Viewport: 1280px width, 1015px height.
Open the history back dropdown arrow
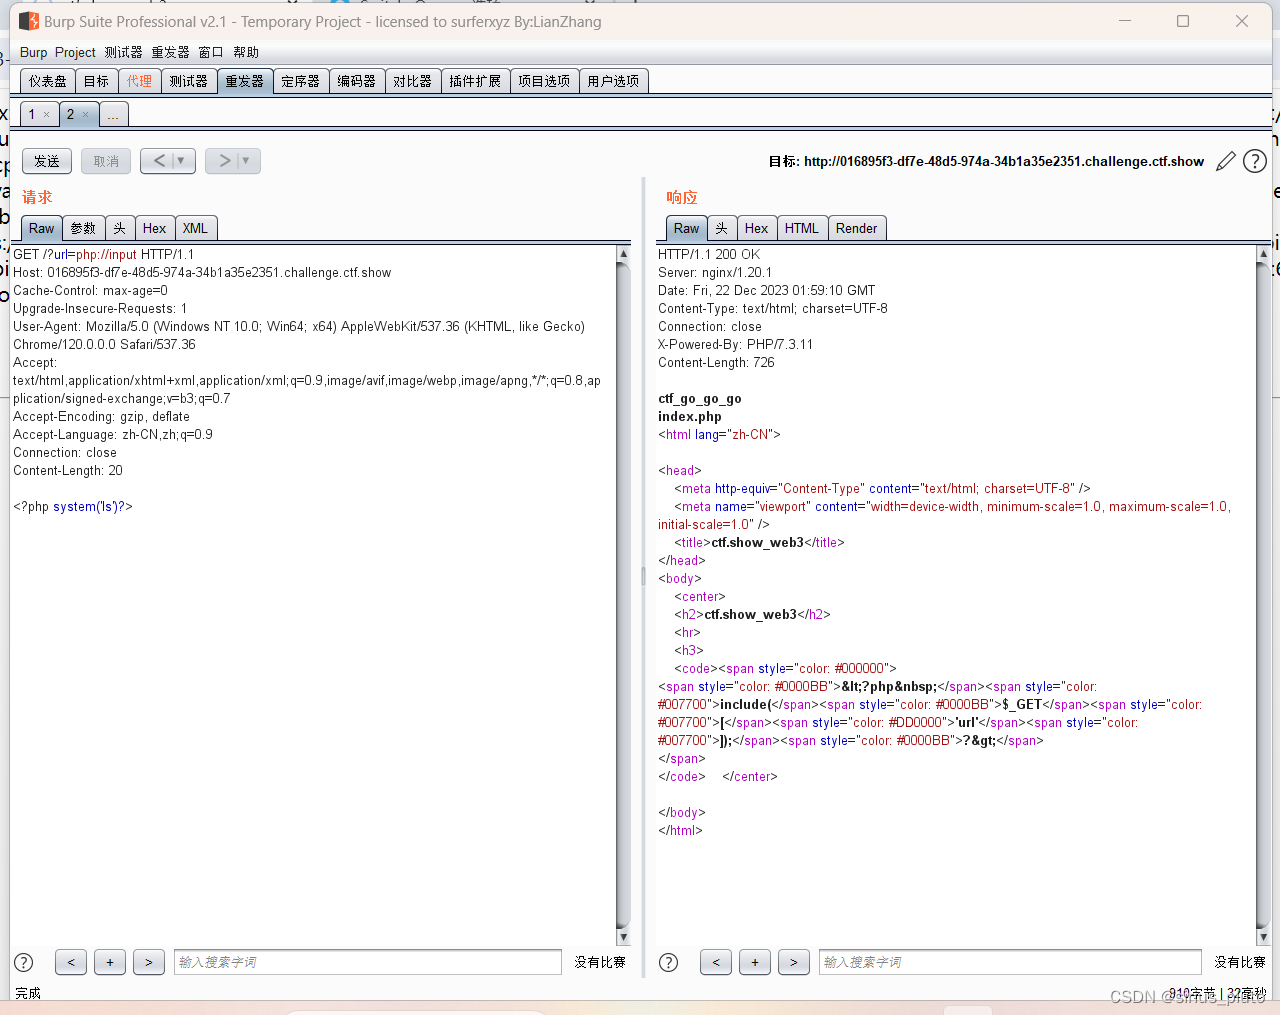click(182, 161)
